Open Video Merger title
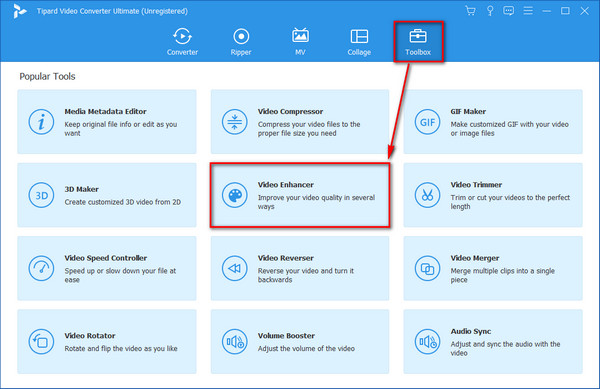This screenshot has height=389, width=600. tap(474, 258)
